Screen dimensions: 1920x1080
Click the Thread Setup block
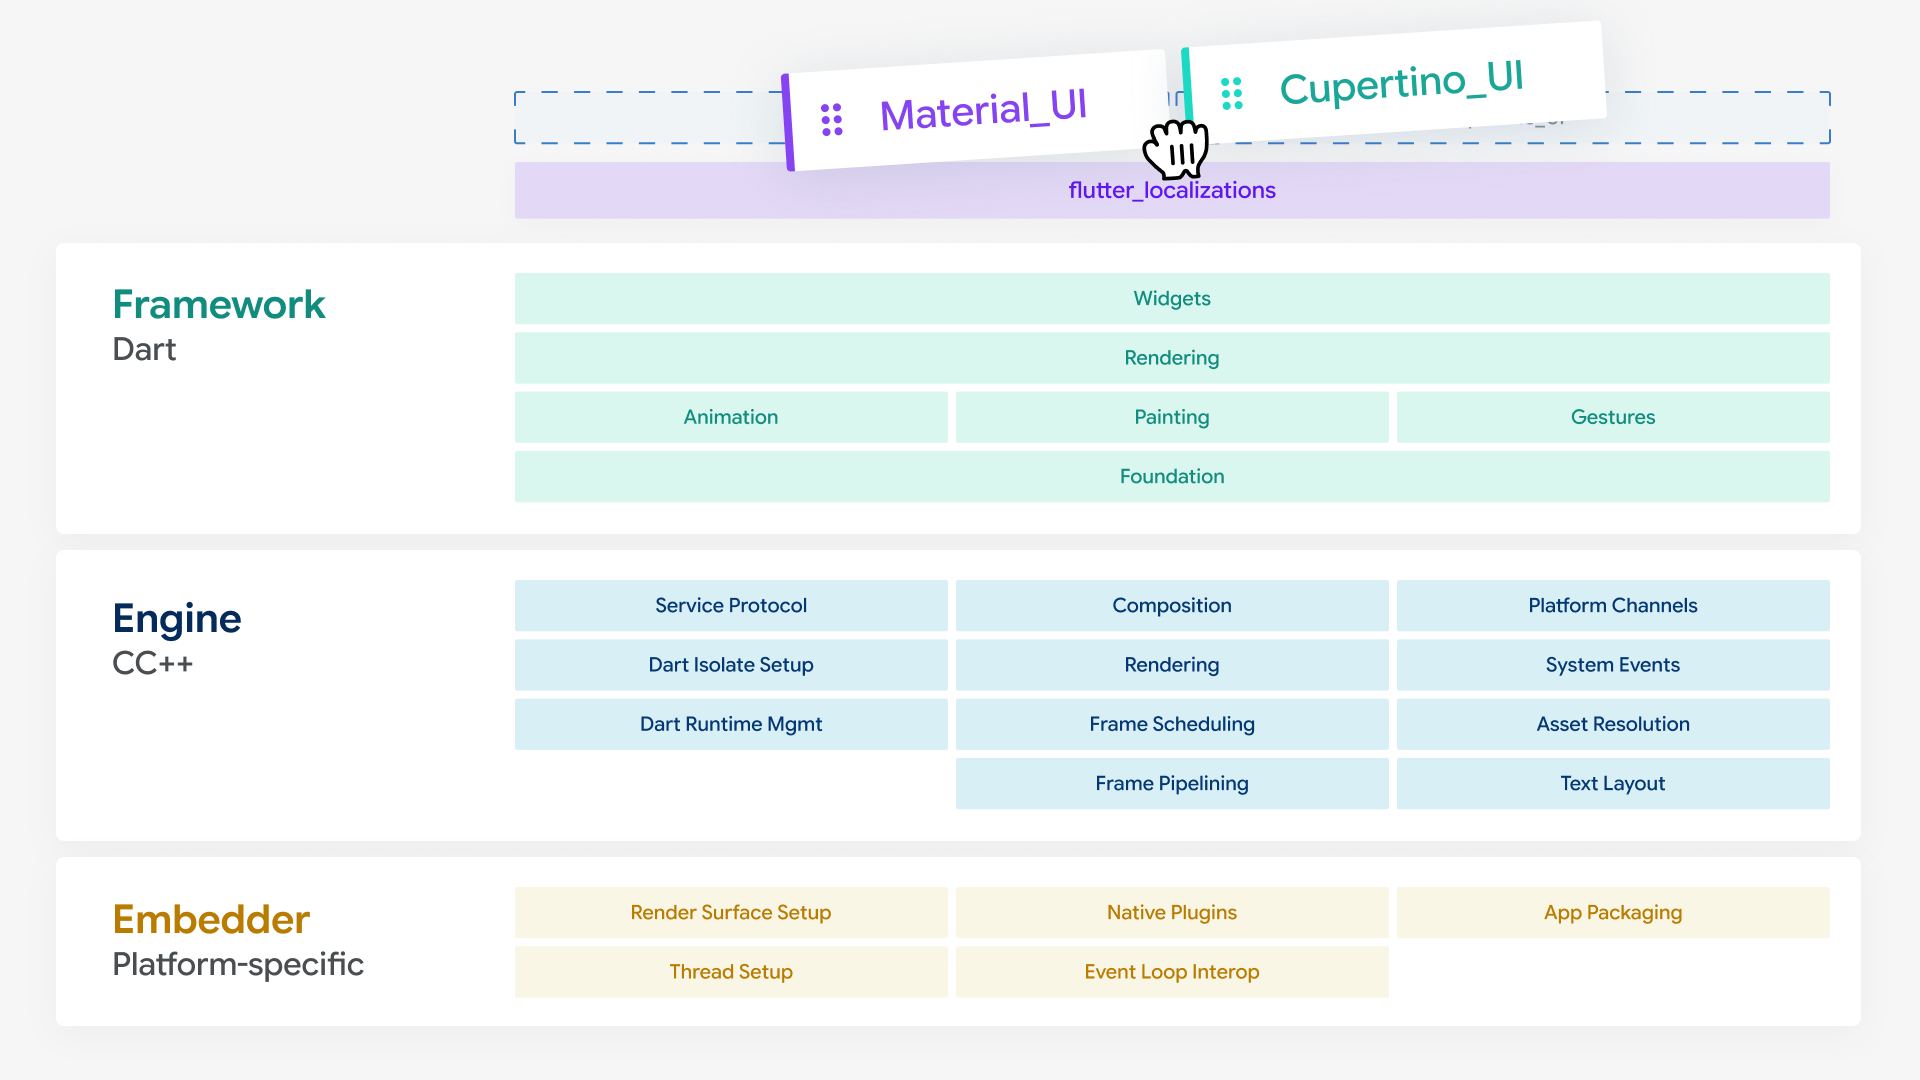(x=731, y=972)
